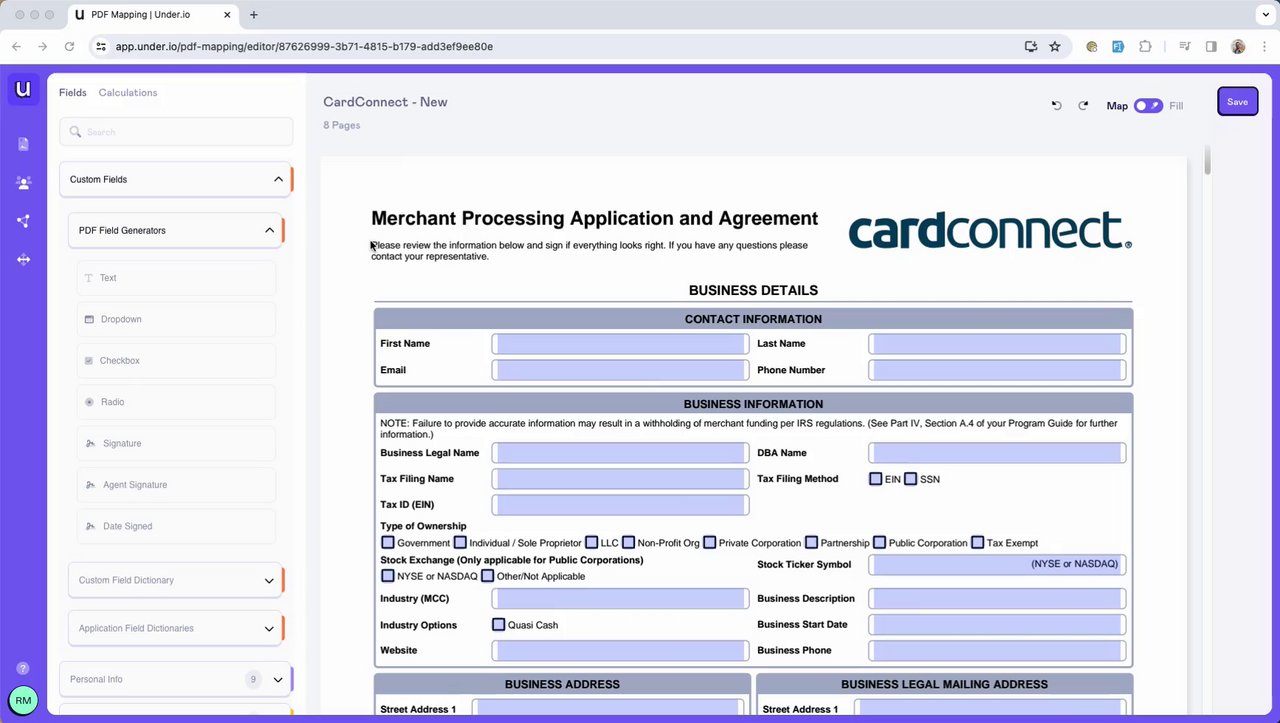Check the Private Corporation box
This screenshot has height=723, width=1280.
point(709,542)
